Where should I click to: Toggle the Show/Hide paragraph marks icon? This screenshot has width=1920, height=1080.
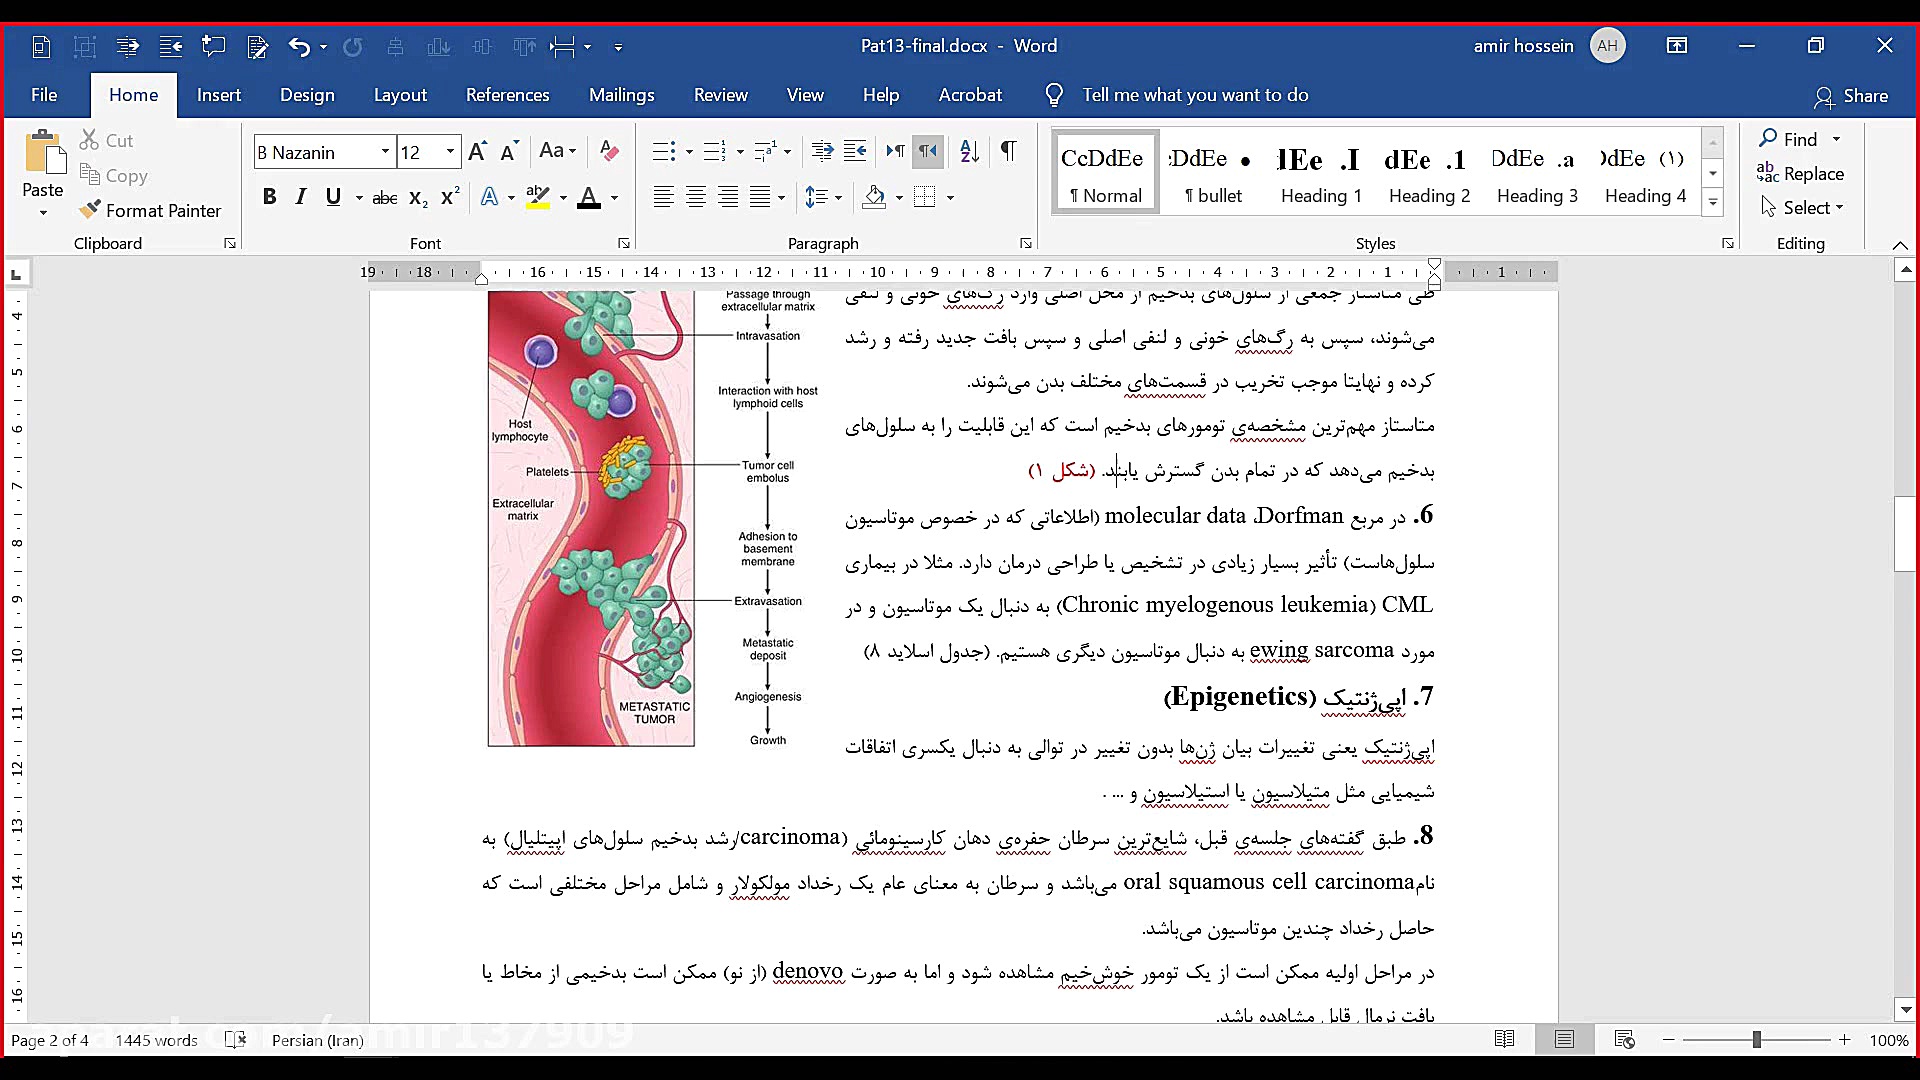1008,151
